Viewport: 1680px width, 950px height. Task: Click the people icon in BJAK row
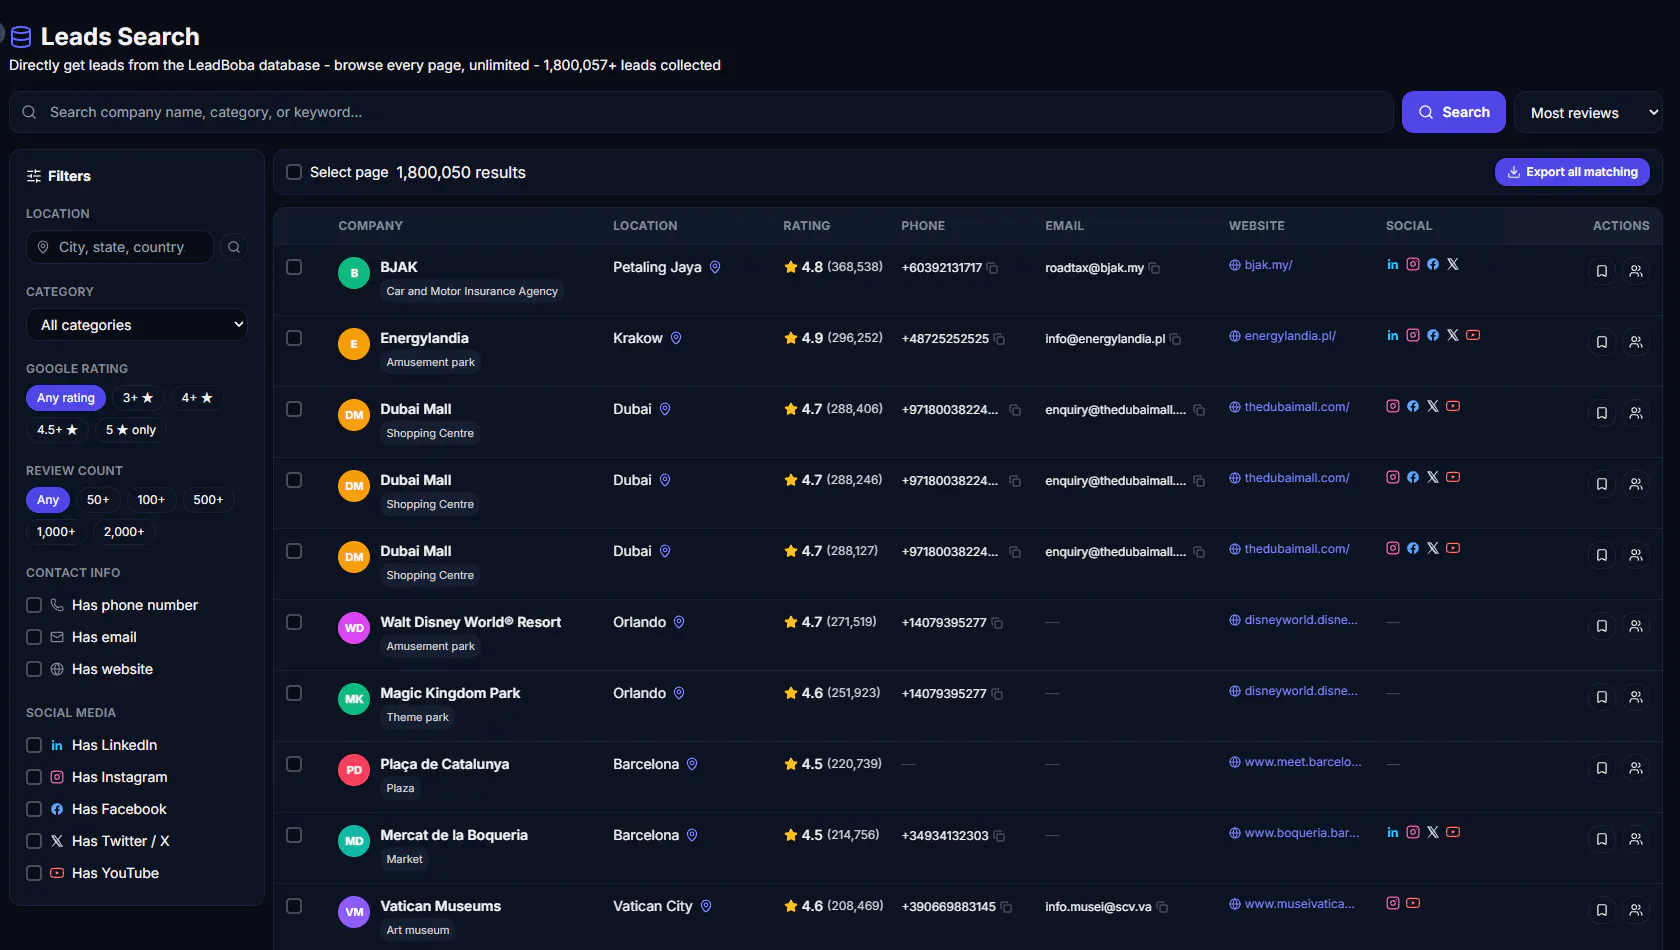pyautogui.click(x=1636, y=271)
